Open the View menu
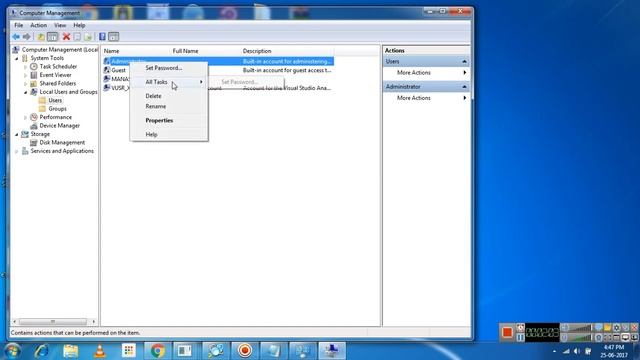640x360 pixels. (60, 25)
